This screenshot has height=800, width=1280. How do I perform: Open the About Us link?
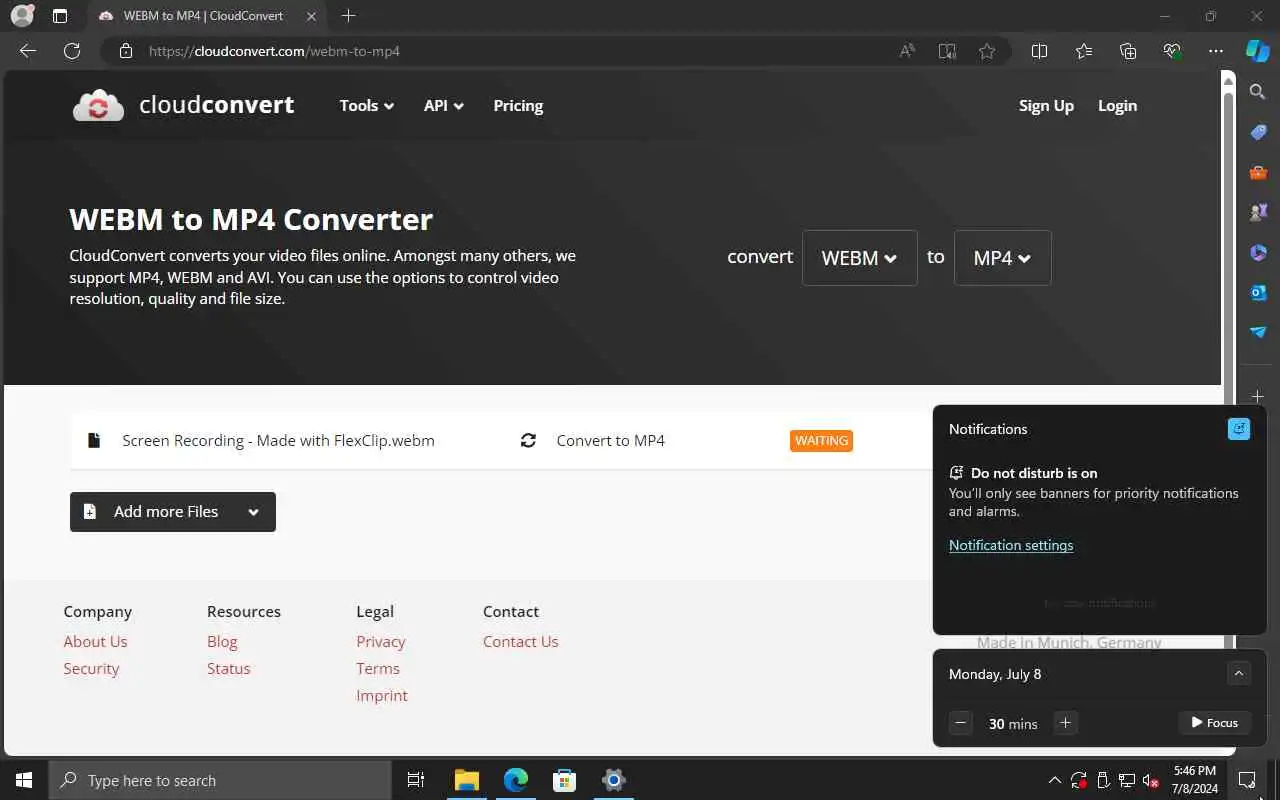coord(95,641)
